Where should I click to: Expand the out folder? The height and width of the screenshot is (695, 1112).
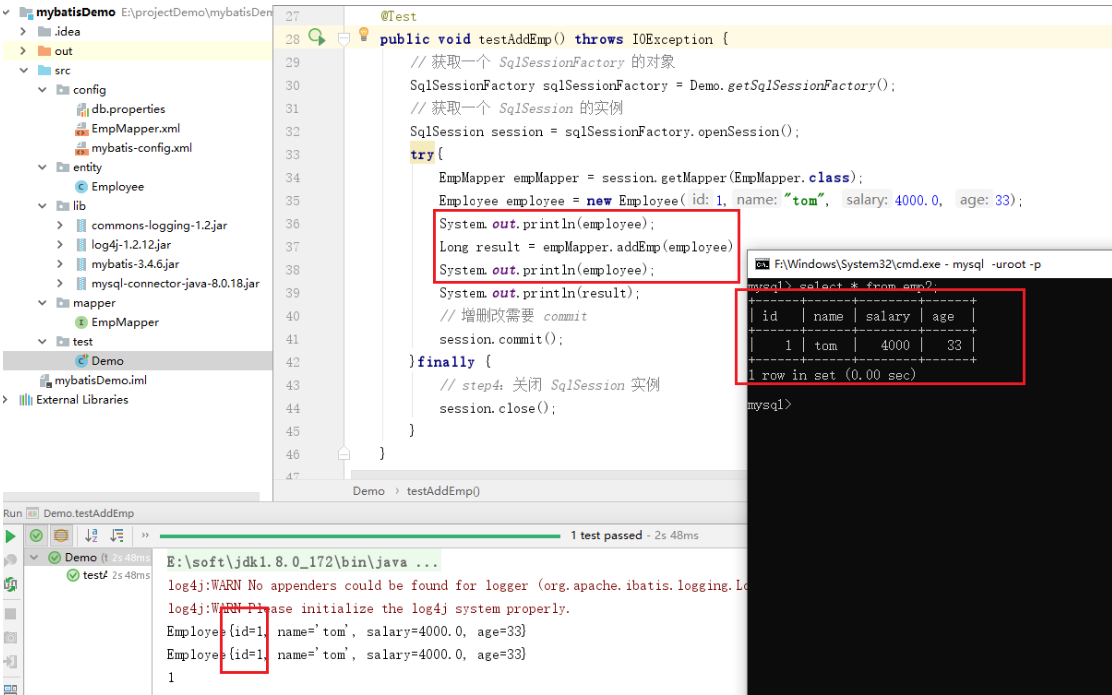23,51
